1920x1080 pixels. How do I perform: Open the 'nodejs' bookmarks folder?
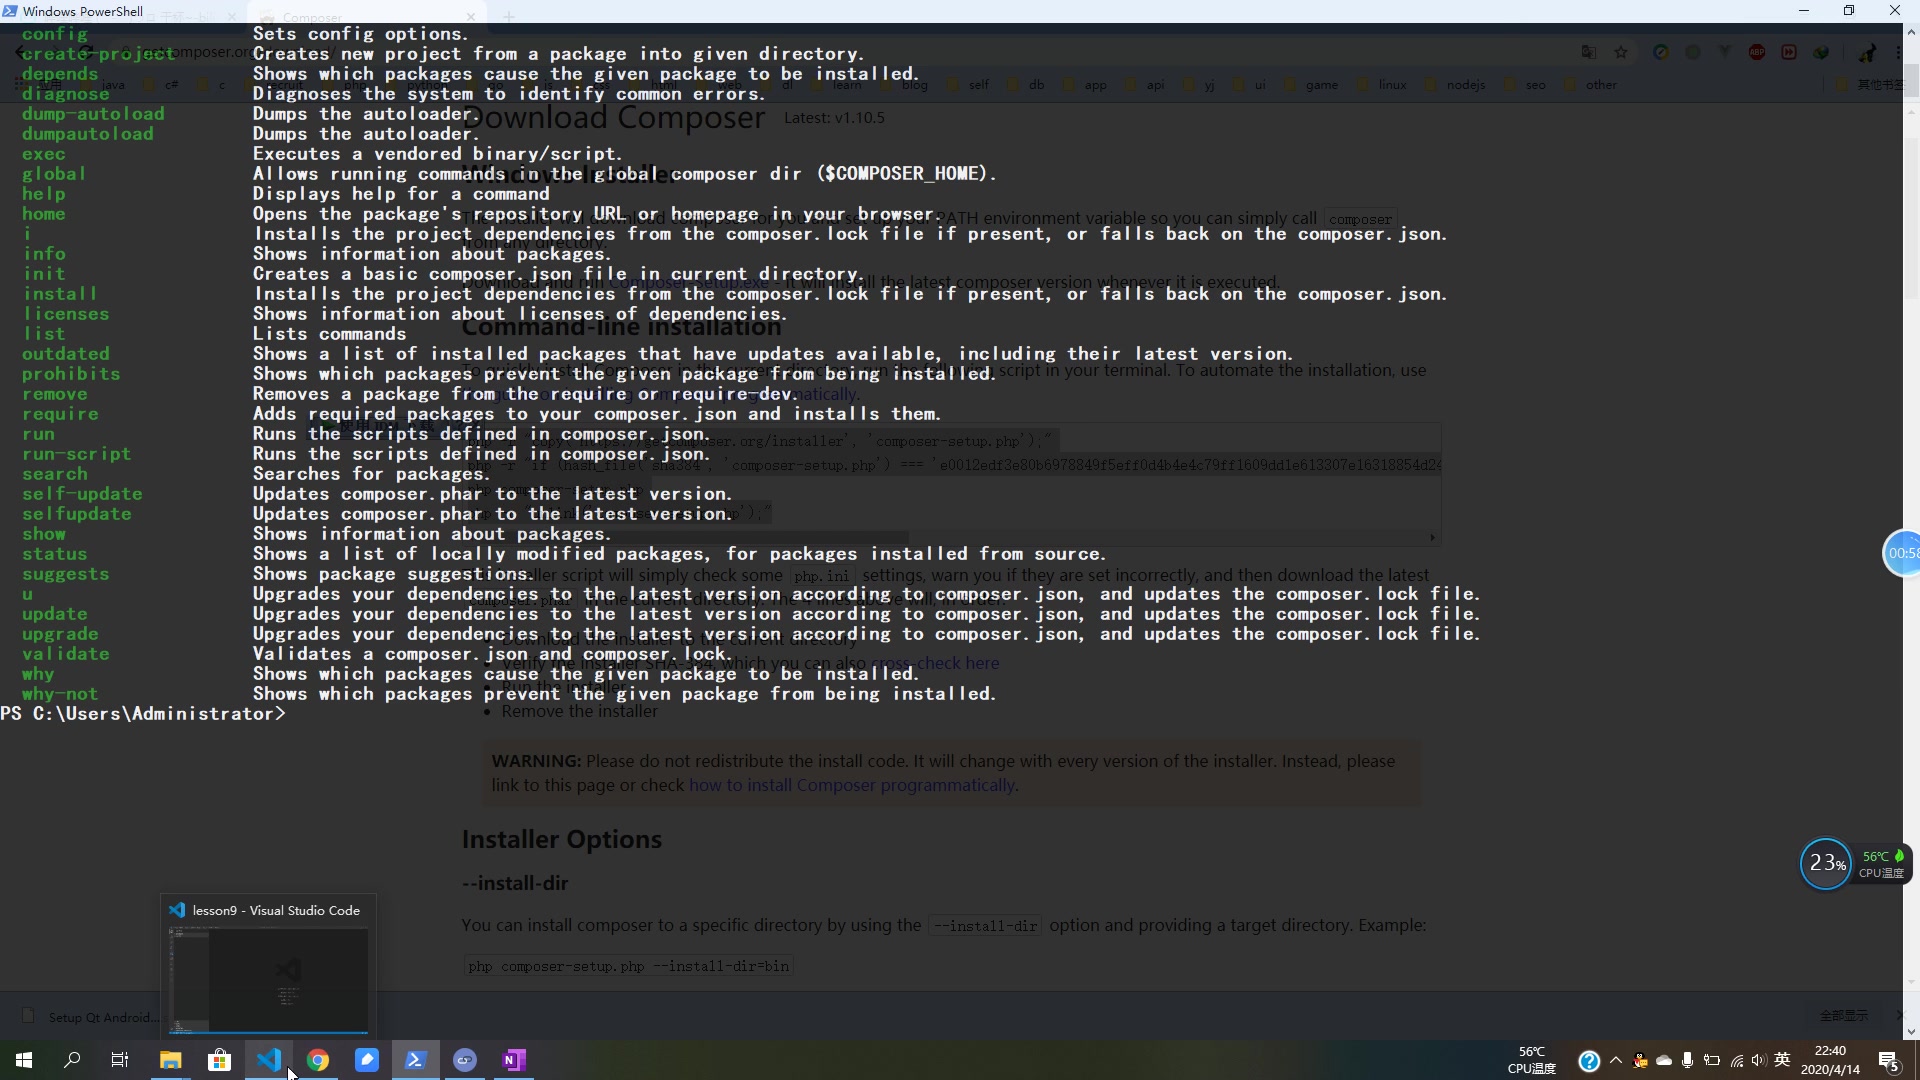pos(1455,85)
